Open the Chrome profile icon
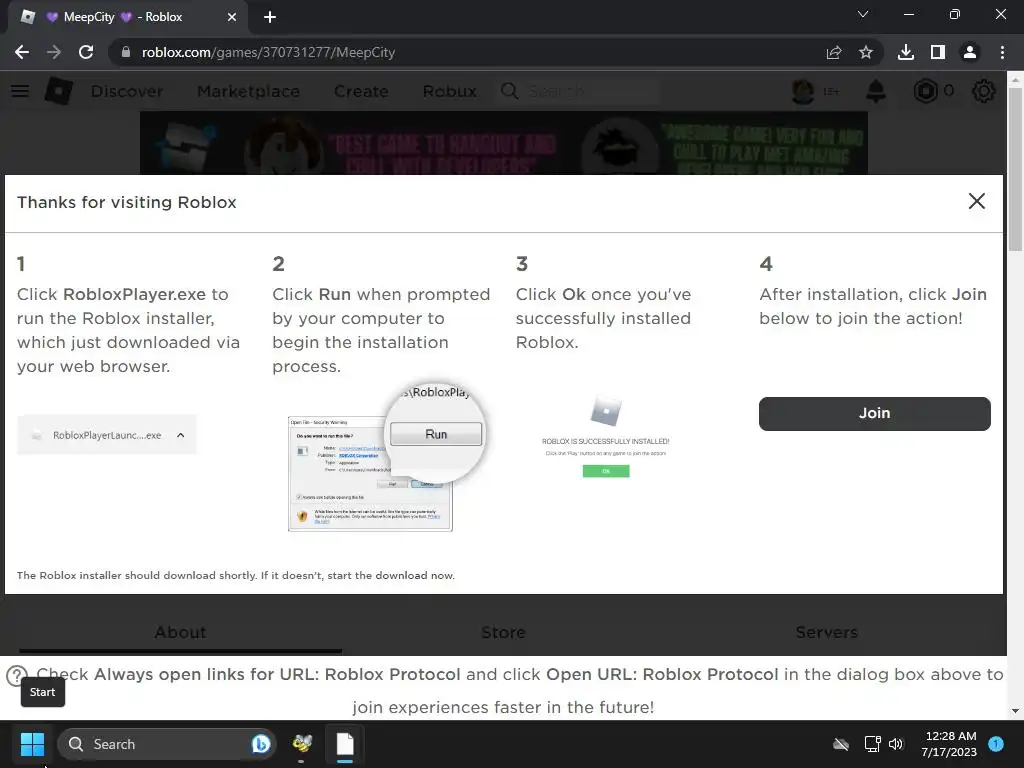 tap(970, 52)
